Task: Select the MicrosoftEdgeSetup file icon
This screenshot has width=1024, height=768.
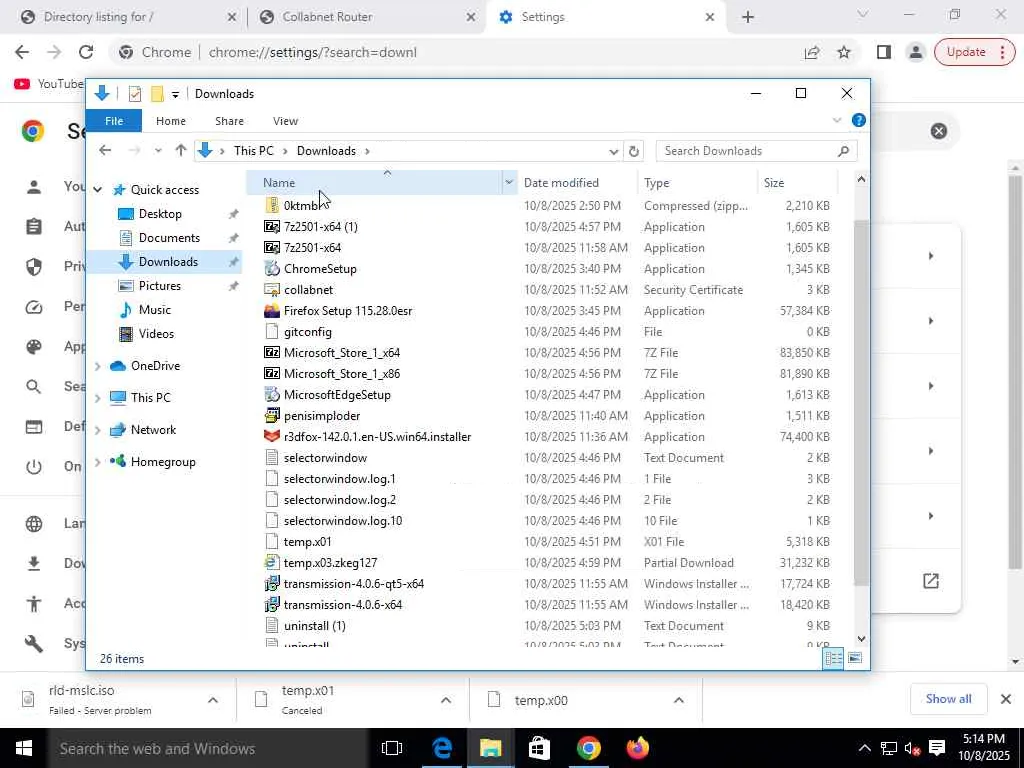Action: [272, 394]
